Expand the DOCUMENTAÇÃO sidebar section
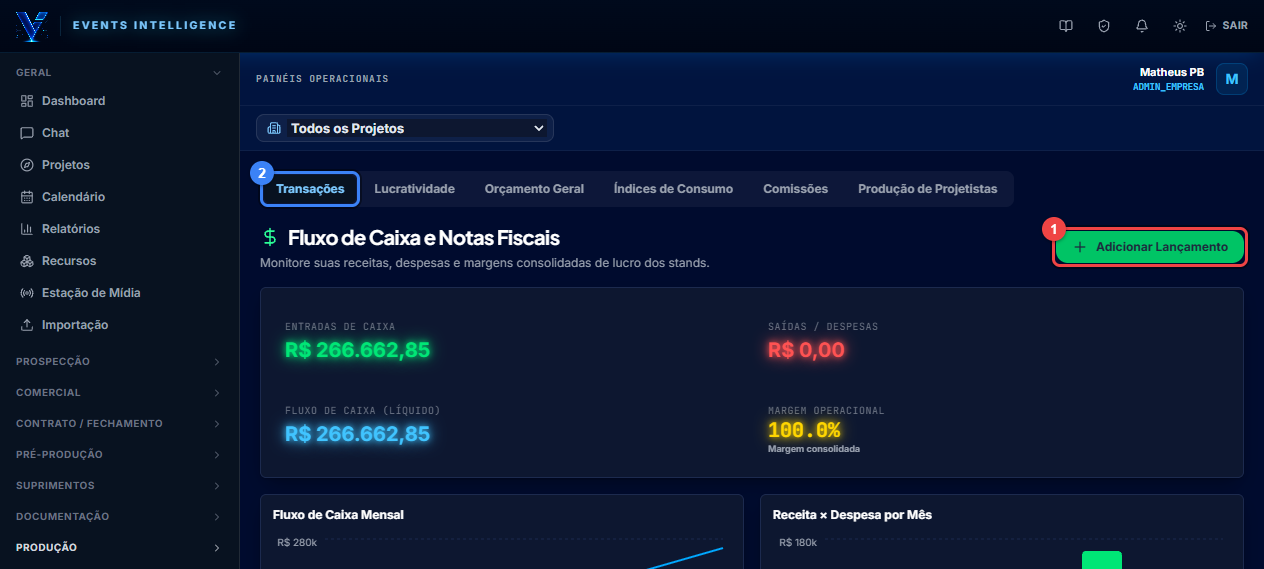 point(120,516)
